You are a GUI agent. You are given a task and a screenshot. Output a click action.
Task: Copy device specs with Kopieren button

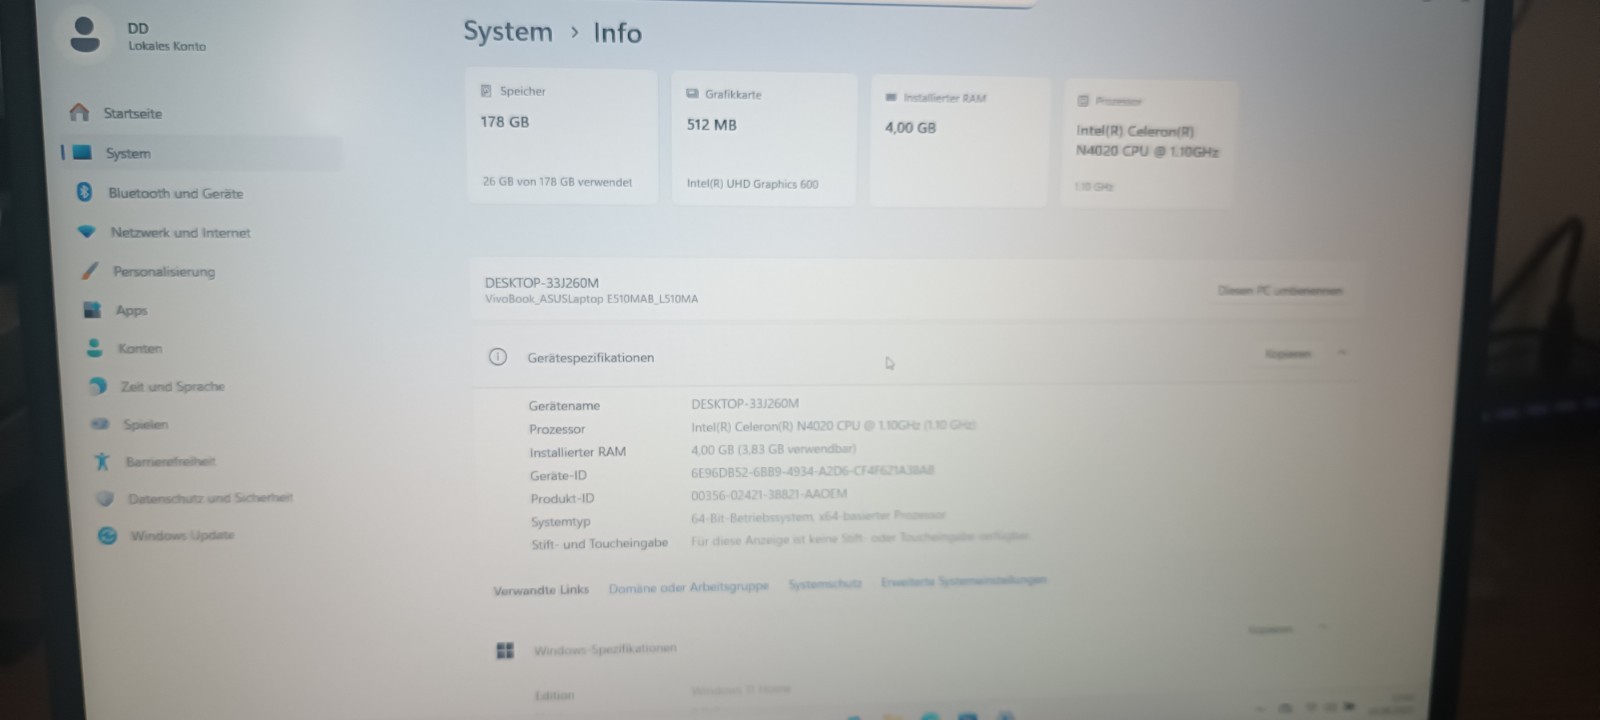pyautogui.click(x=1288, y=353)
